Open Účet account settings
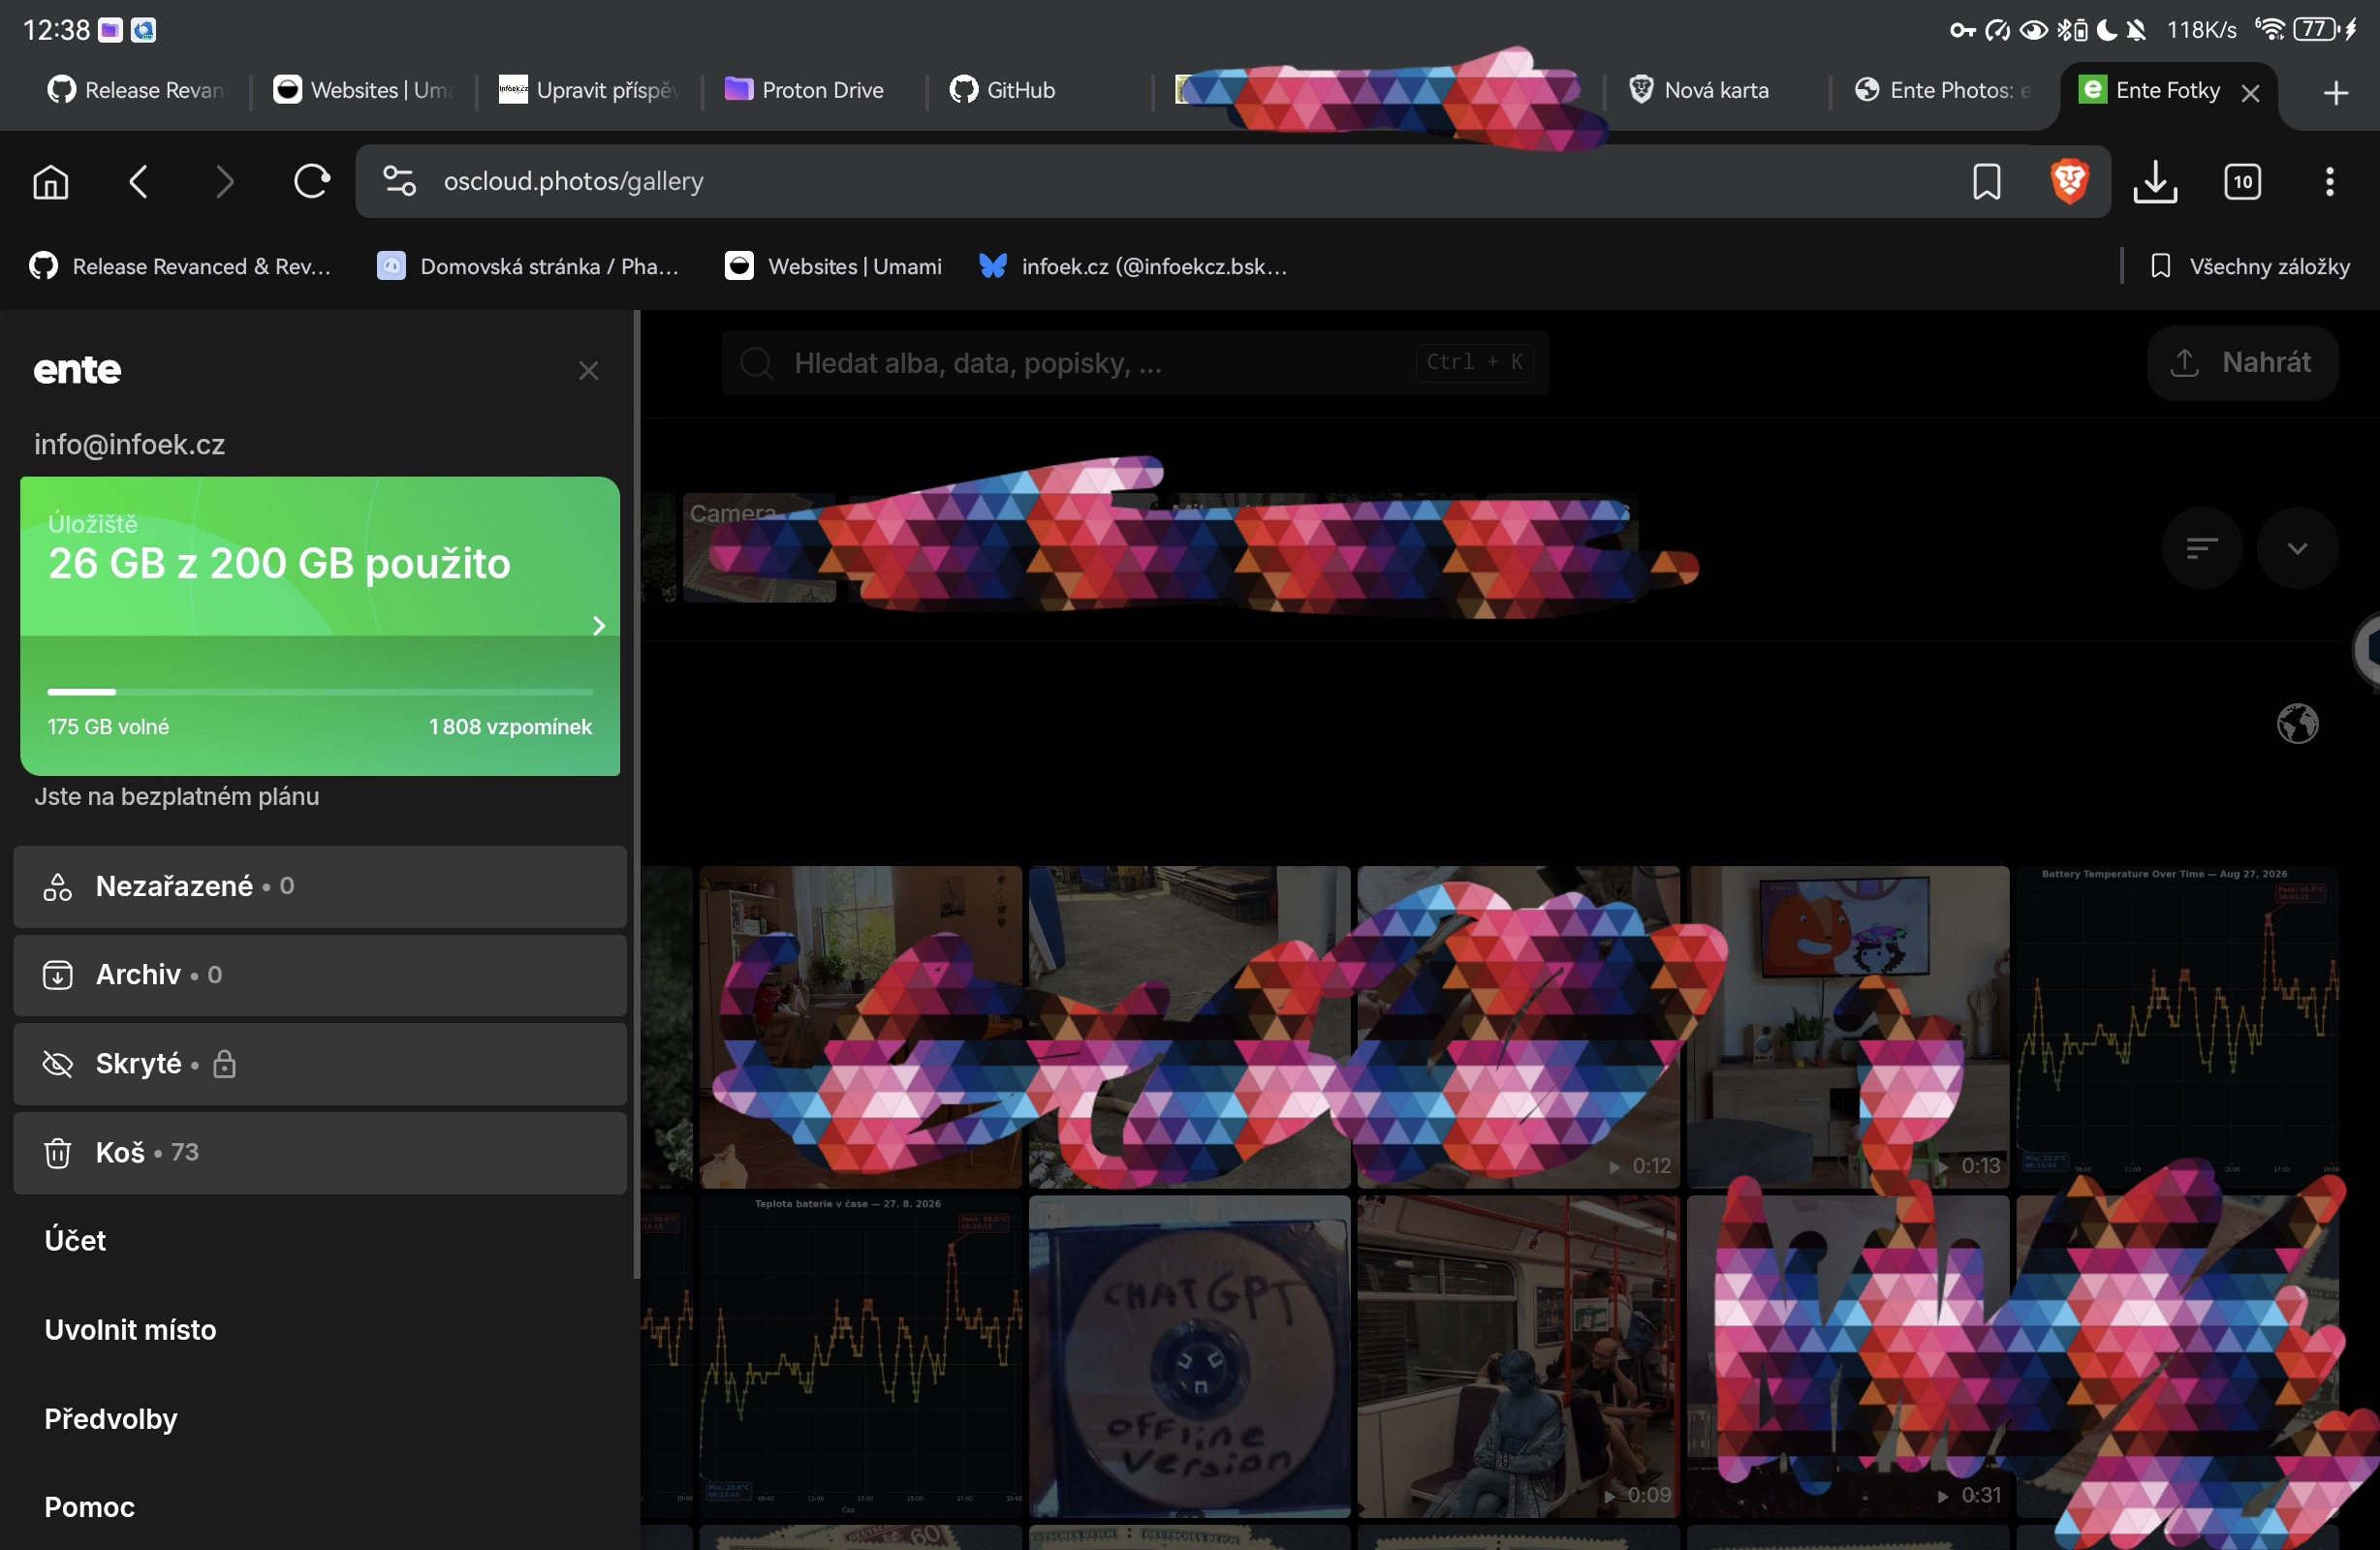2380x1550 pixels. (75, 1241)
